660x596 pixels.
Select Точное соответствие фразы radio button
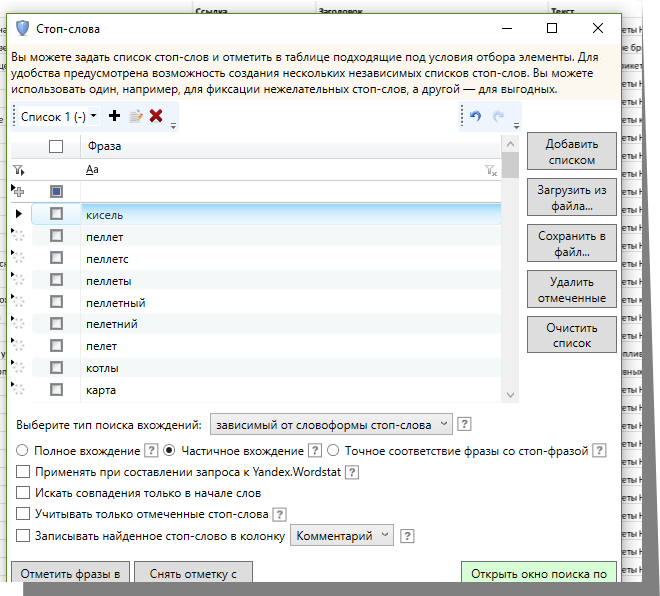point(333,450)
